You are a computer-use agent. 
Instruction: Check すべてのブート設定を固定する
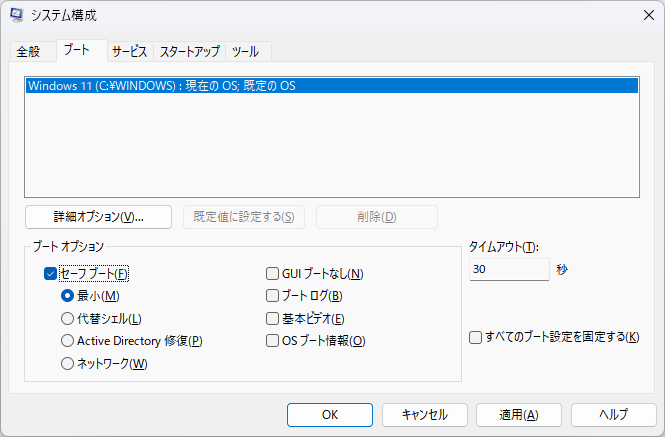(x=476, y=337)
